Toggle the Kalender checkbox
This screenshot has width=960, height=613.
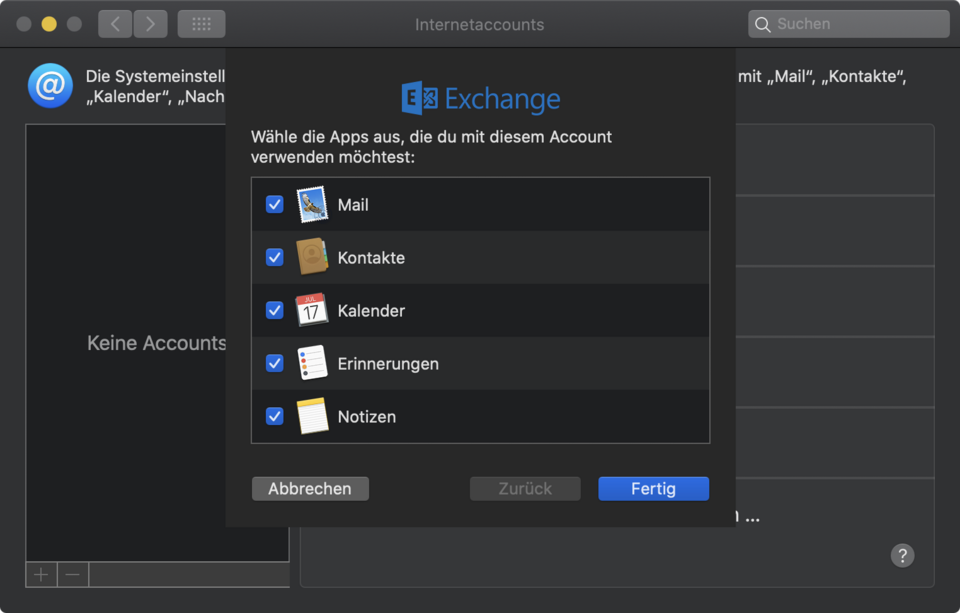coord(274,311)
